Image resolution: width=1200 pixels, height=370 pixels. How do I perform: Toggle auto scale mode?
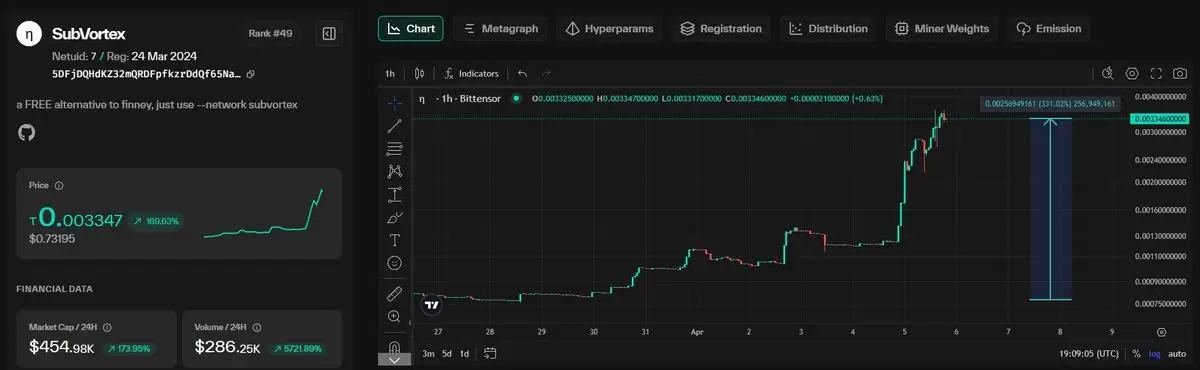point(1178,353)
